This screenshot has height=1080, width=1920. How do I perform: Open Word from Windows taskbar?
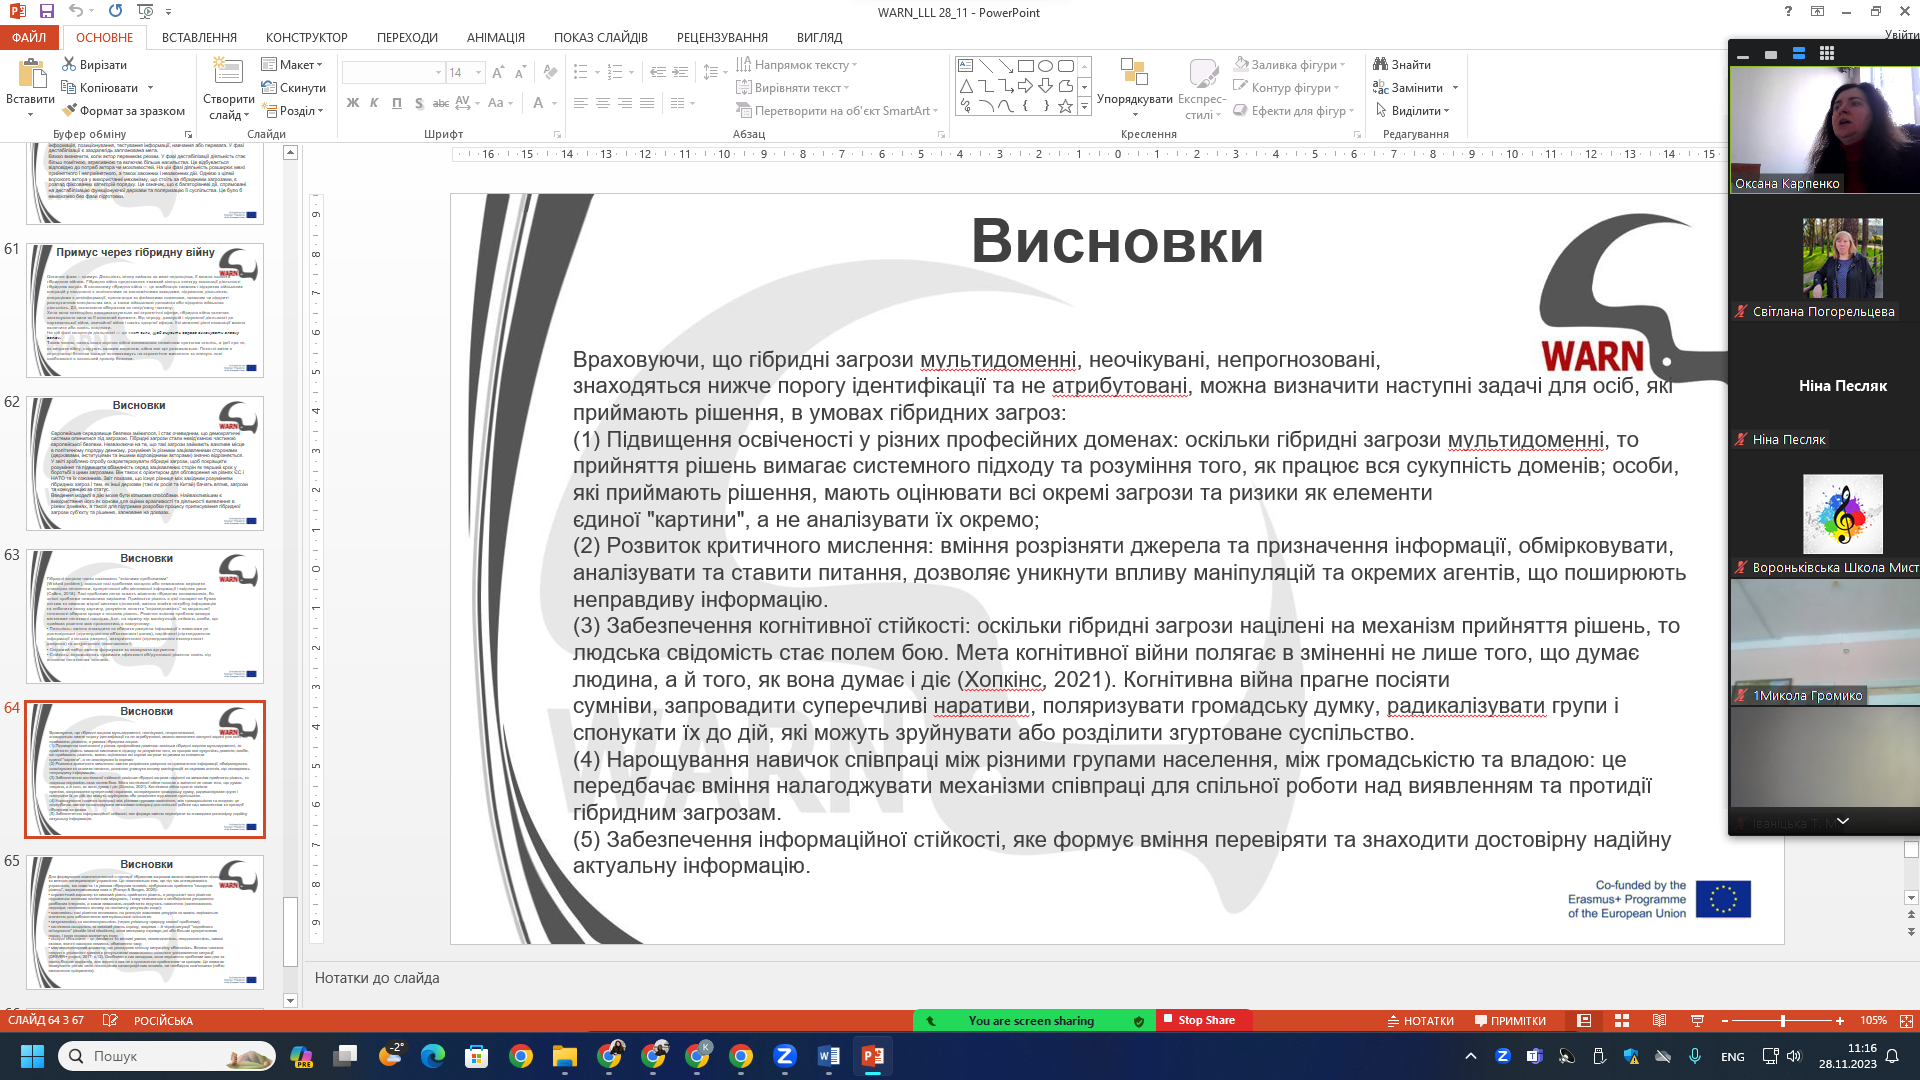(x=829, y=1055)
